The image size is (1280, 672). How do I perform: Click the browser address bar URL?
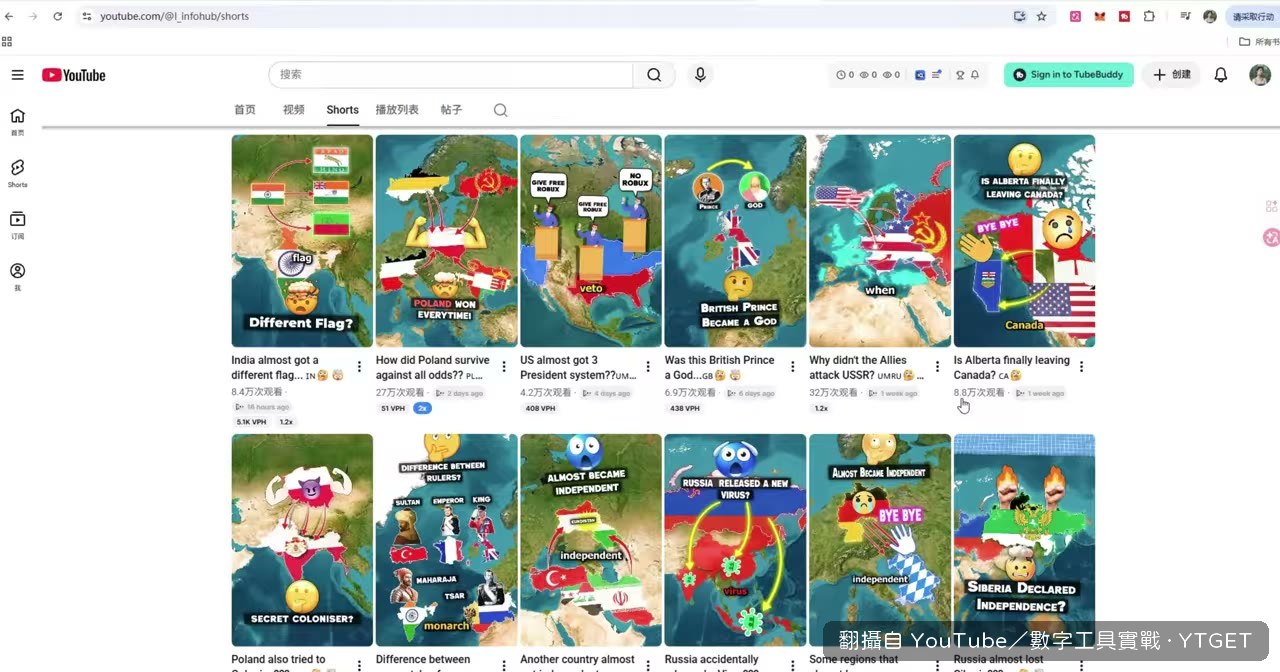(x=174, y=16)
